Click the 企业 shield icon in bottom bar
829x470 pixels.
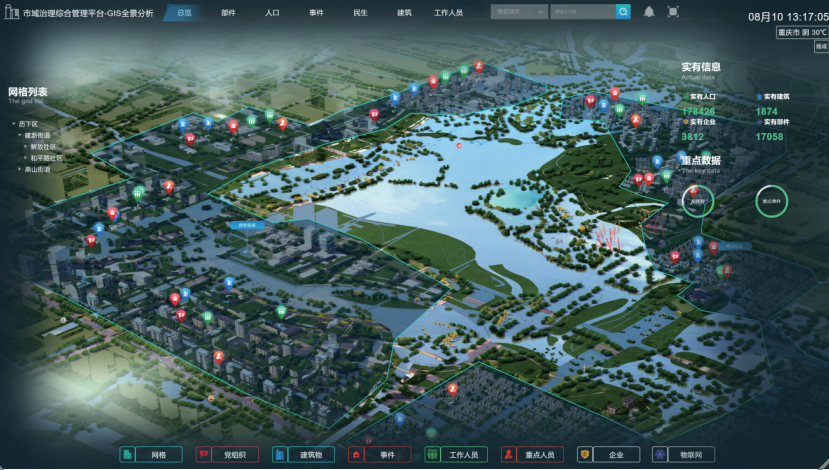pos(585,455)
